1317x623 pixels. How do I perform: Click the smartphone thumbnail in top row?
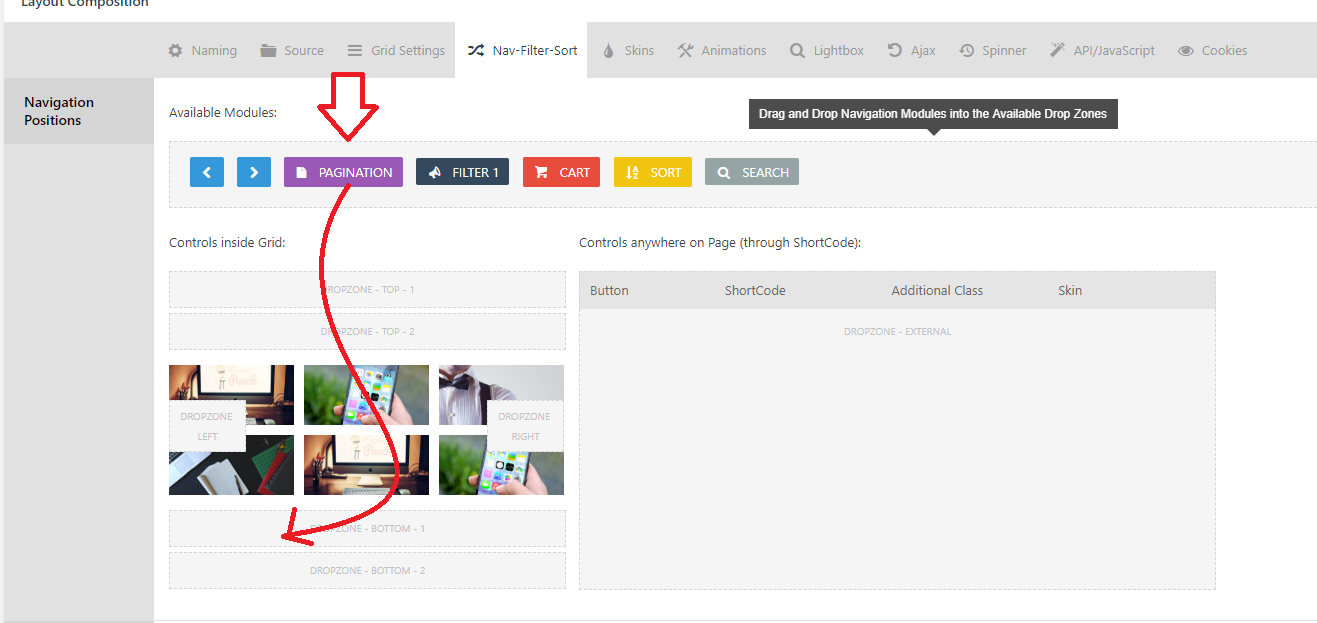coord(366,395)
